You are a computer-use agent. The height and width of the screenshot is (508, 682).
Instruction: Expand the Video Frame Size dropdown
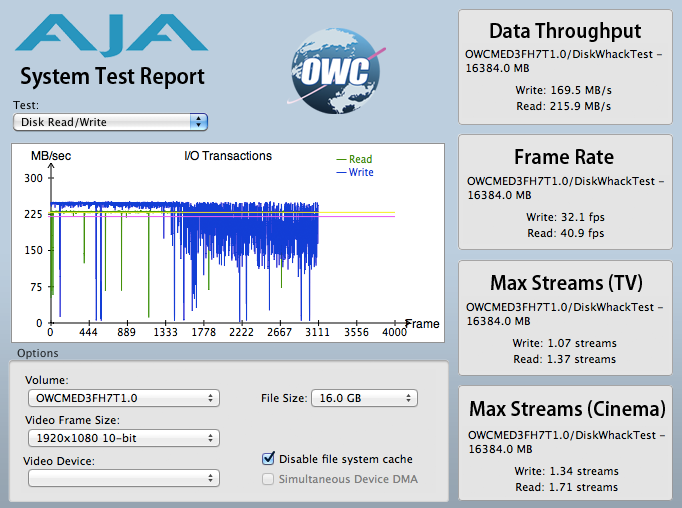[x=122, y=438]
